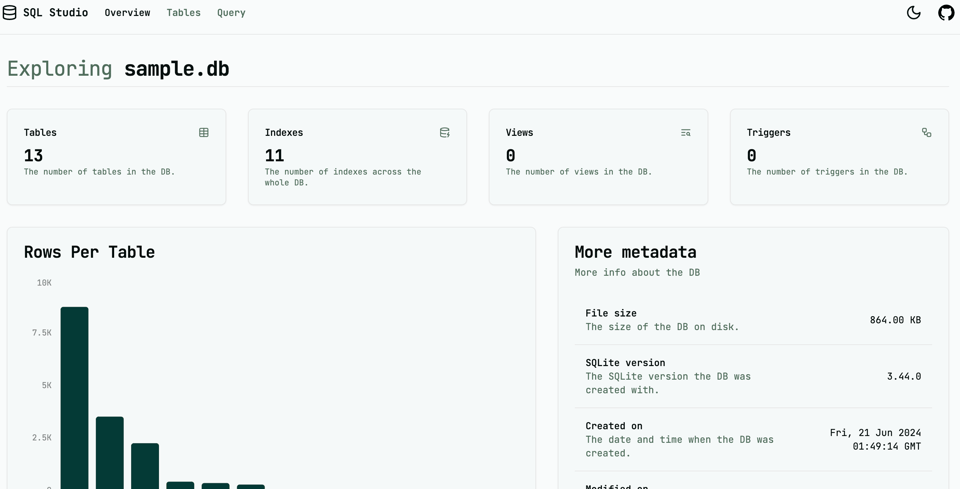This screenshot has width=960, height=489.
Task: Click the Views card list-search icon
Action: coord(686,132)
